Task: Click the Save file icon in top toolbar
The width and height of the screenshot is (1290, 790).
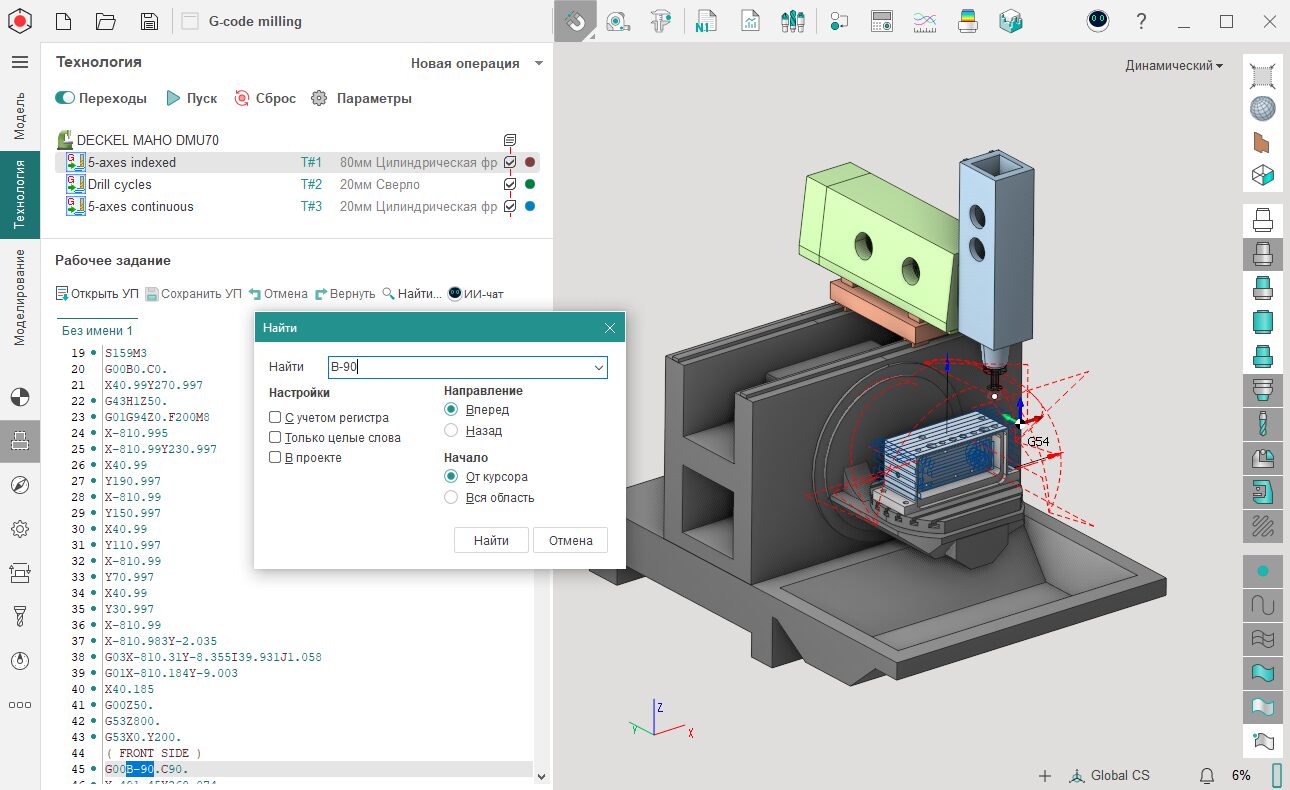Action: pyautogui.click(x=149, y=21)
